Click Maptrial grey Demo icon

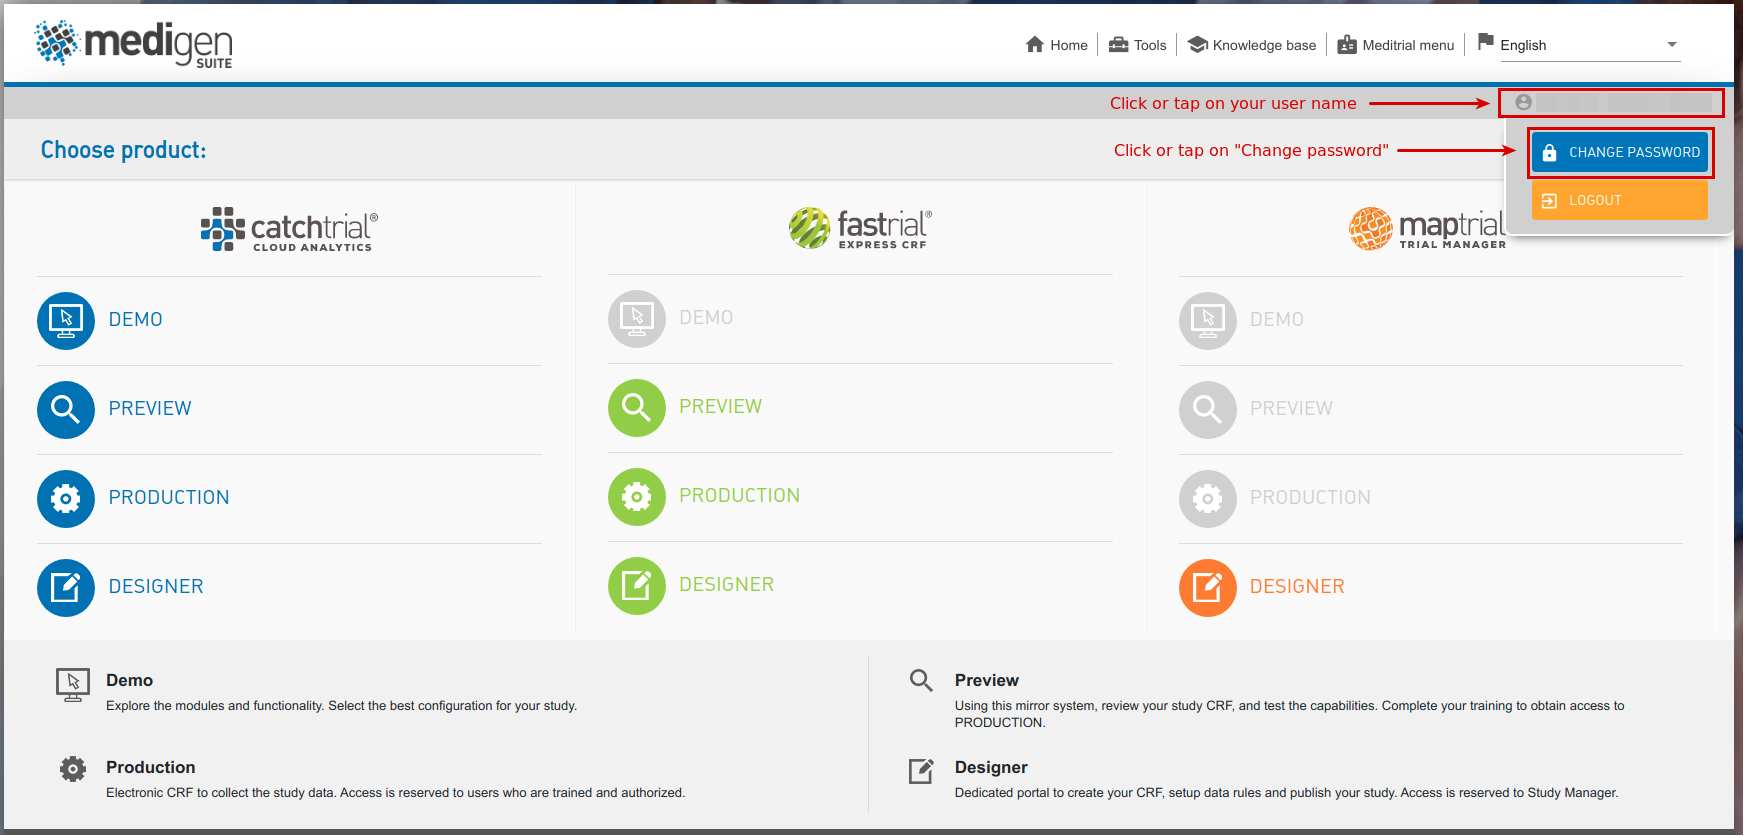pyautogui.click(x=1208, y=320)
